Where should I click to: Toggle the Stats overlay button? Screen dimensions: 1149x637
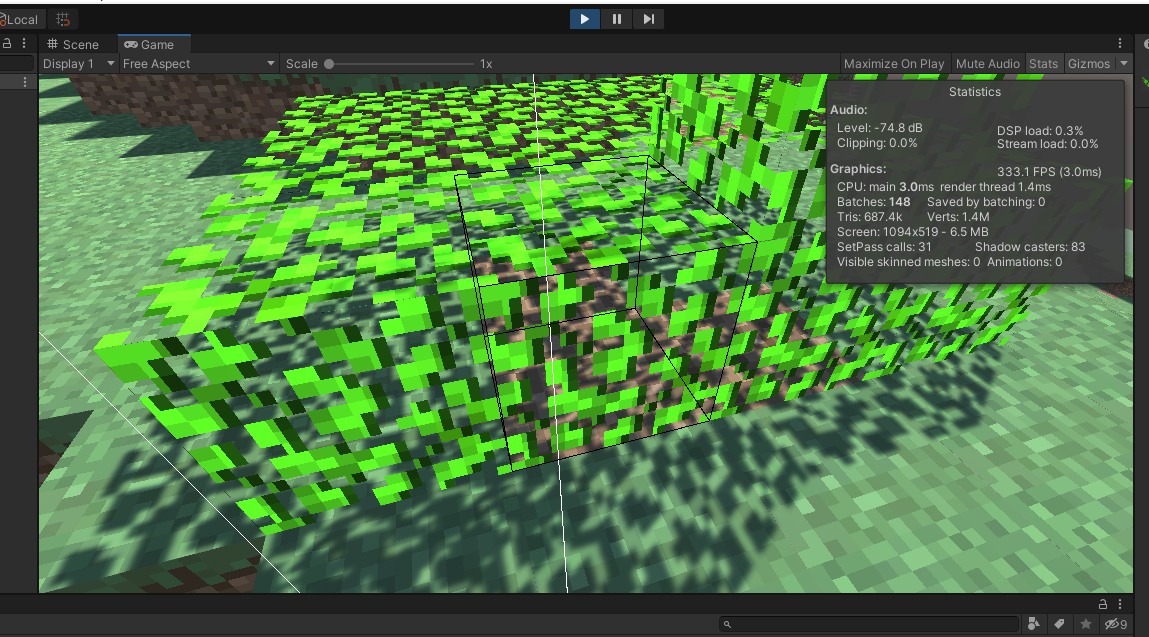pyautogui.click(x=1043, y=64)
